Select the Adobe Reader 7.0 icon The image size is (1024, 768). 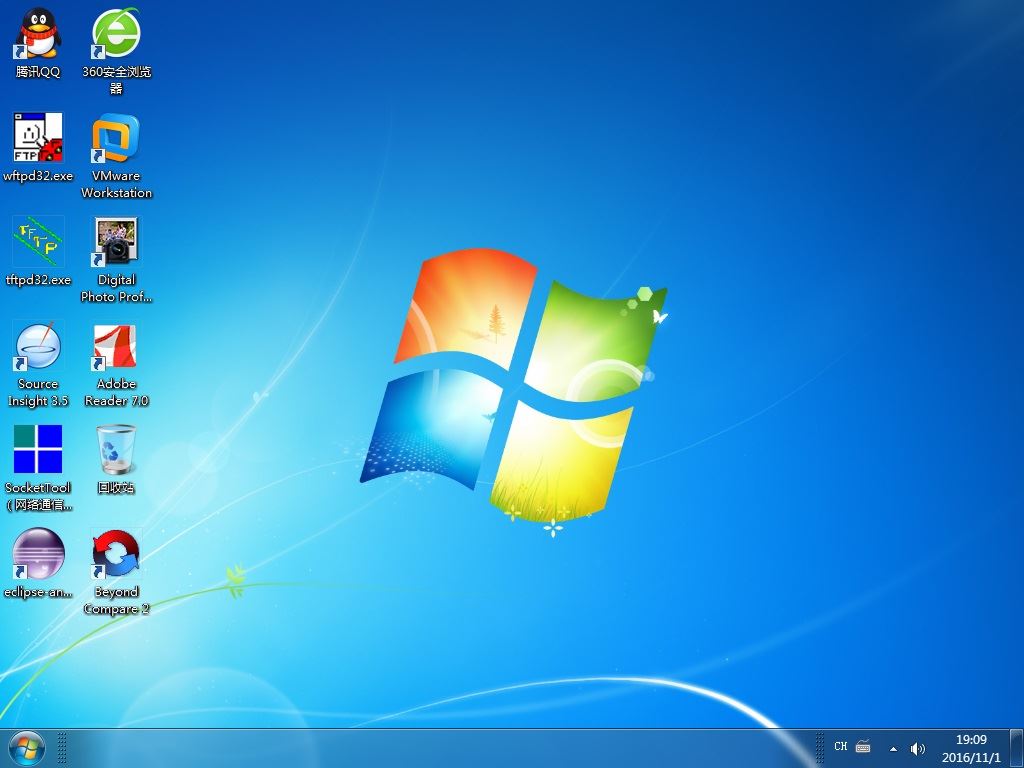(116, 345)
